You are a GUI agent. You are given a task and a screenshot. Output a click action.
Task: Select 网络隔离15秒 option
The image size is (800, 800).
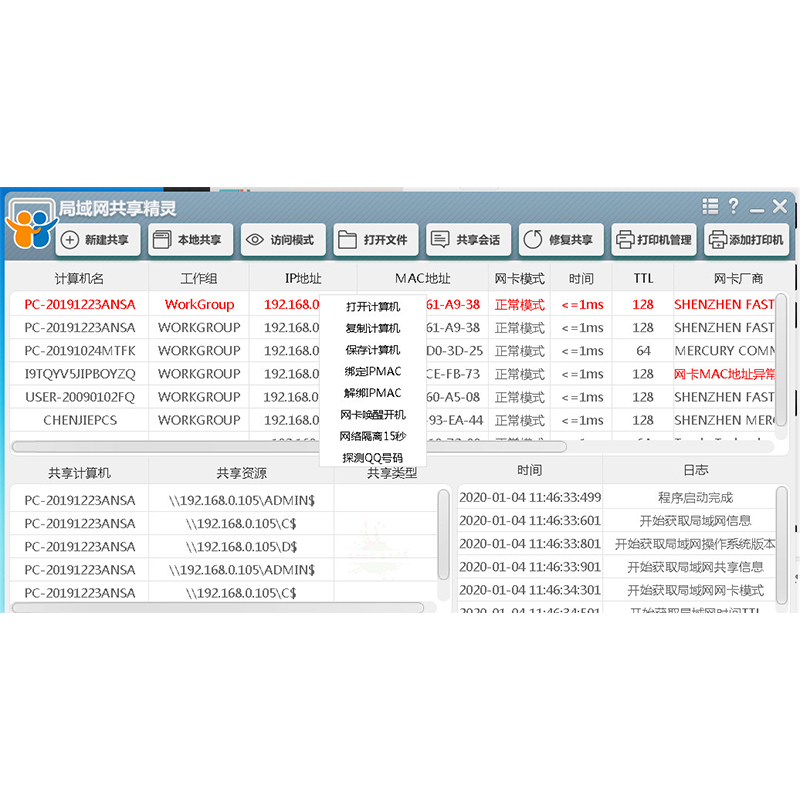373,436
